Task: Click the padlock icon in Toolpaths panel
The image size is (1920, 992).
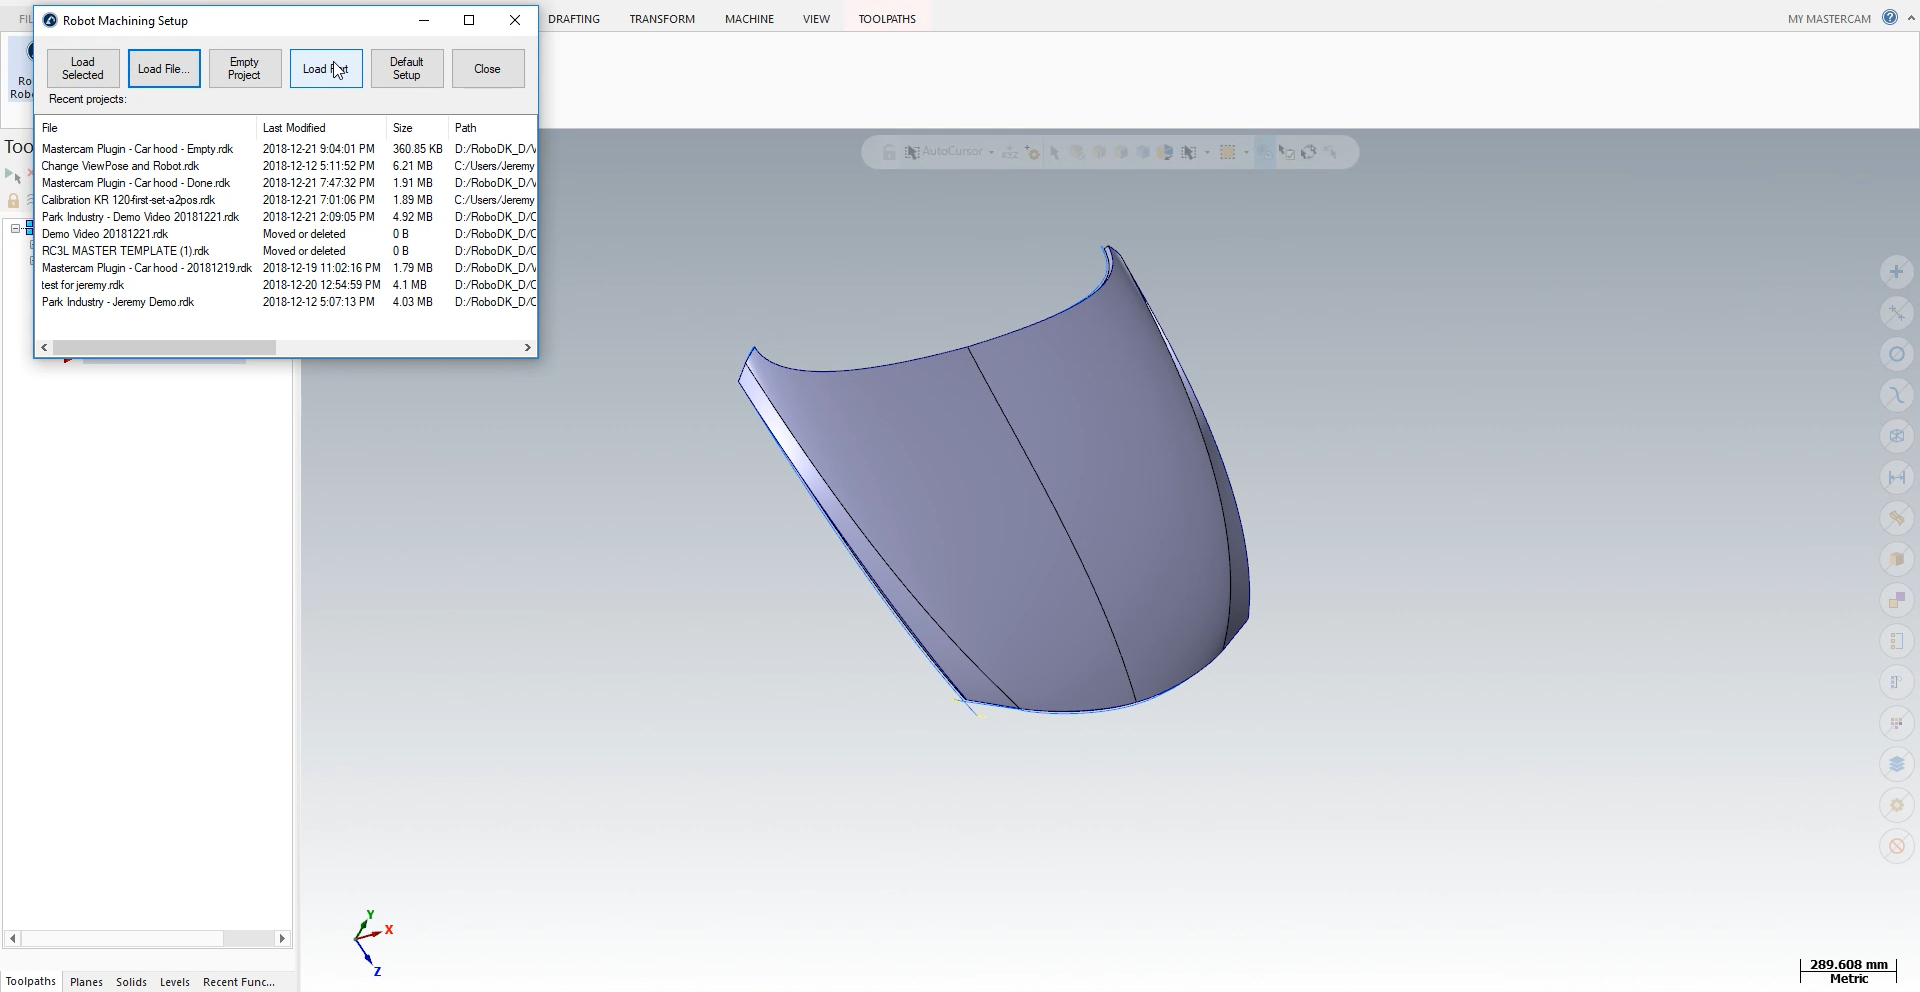Action: [14, 200]
